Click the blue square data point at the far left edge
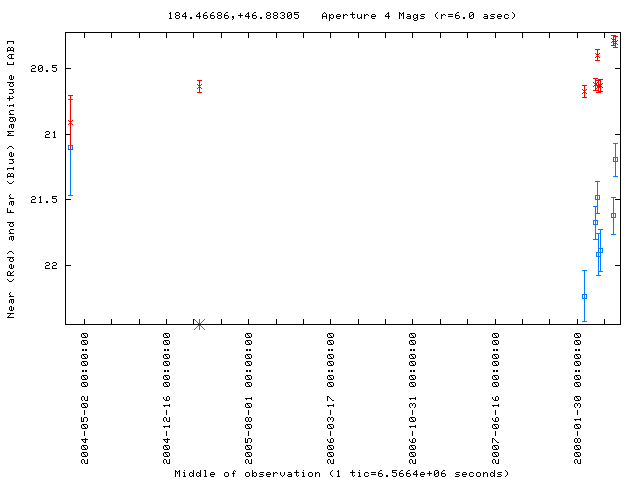The height and width of the screenshot is (480, 640). pyautogui.click(x=70, y=147)
